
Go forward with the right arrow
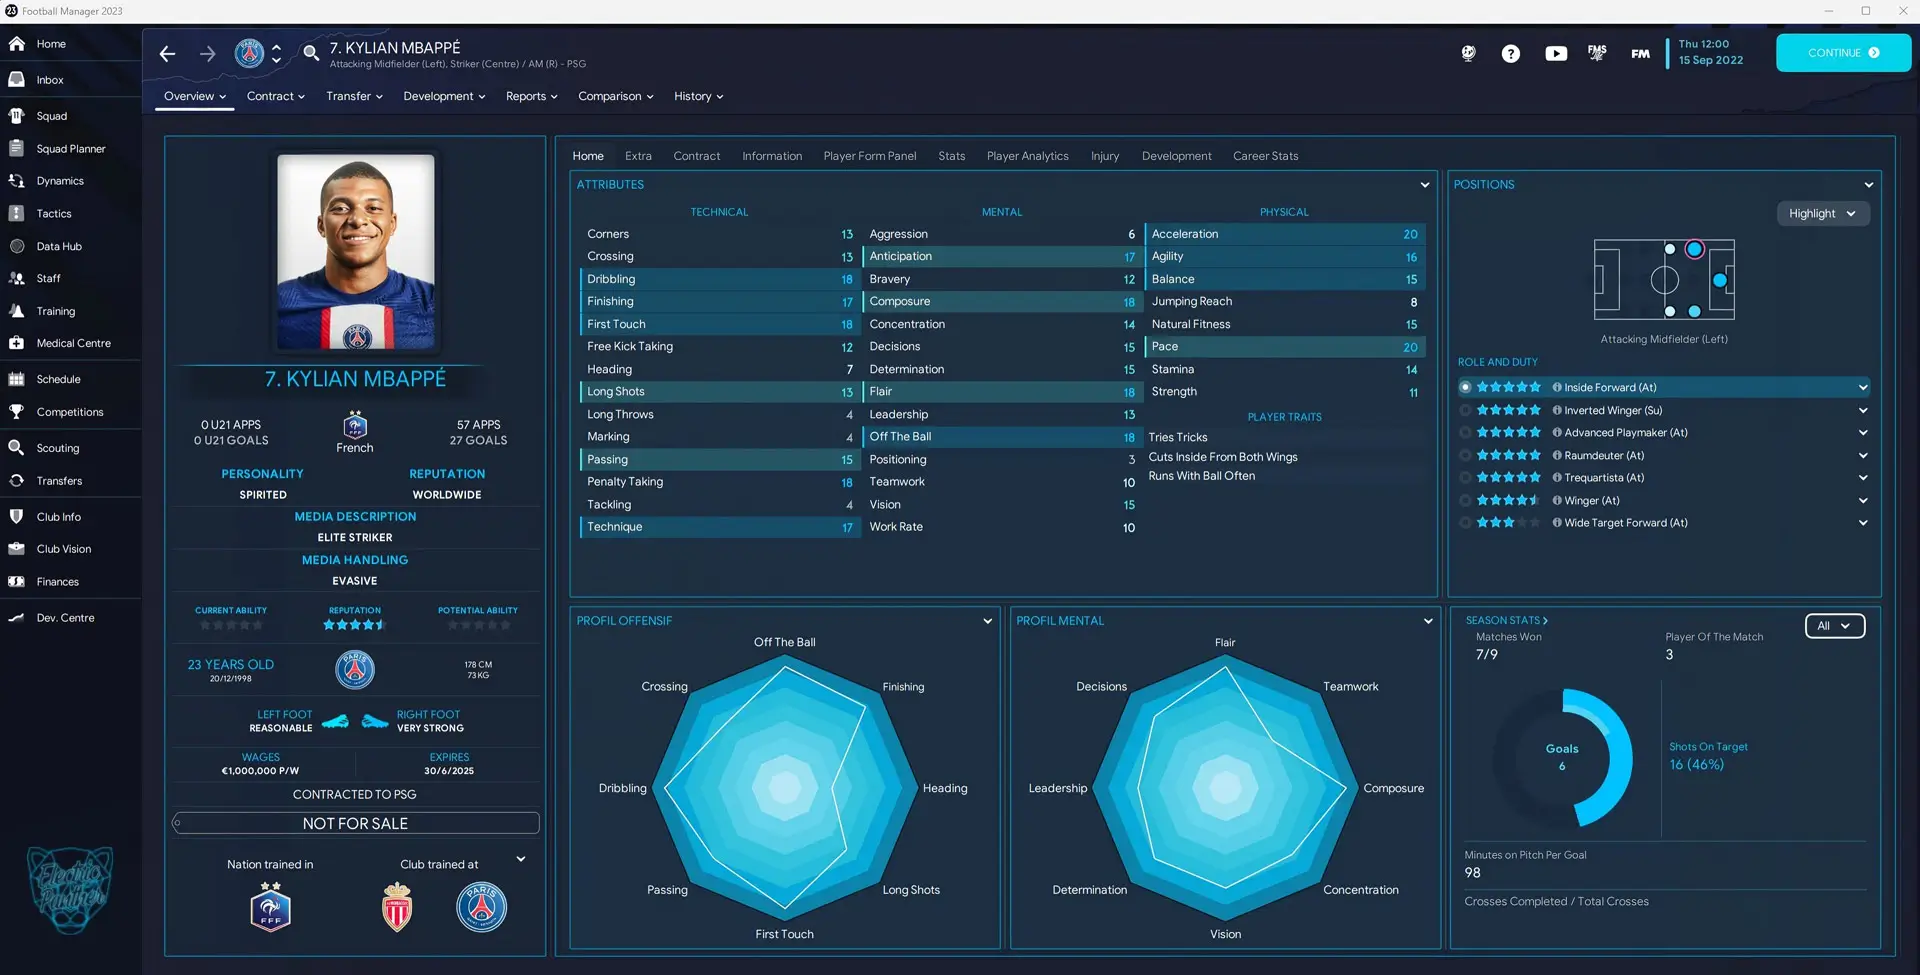pos(207,54)
